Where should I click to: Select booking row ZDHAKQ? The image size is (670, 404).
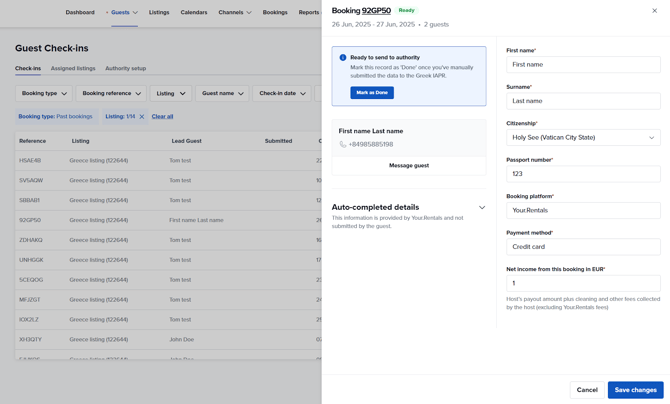click(168, 240)
